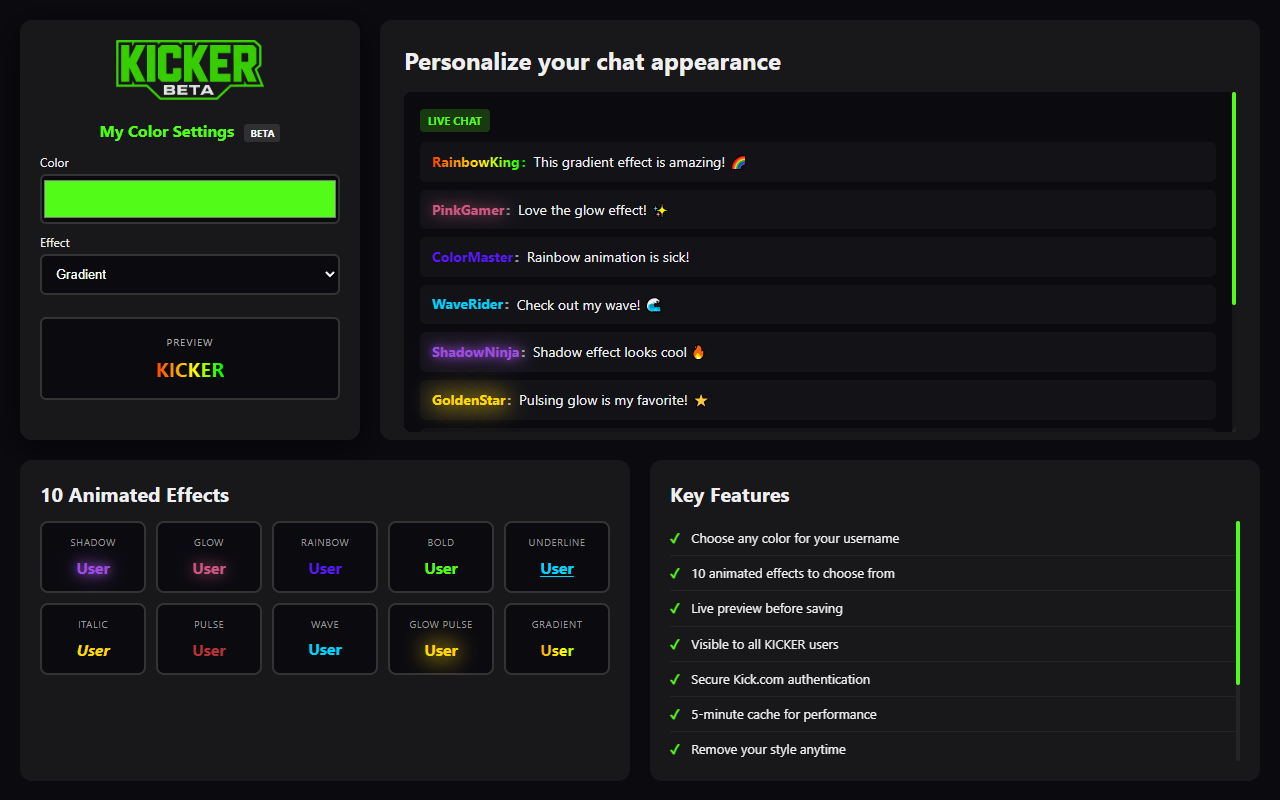The image size is (1280, 800).
Task: Open the Effect dropdown showing Gradient
Action: click(x=190, y=274)
